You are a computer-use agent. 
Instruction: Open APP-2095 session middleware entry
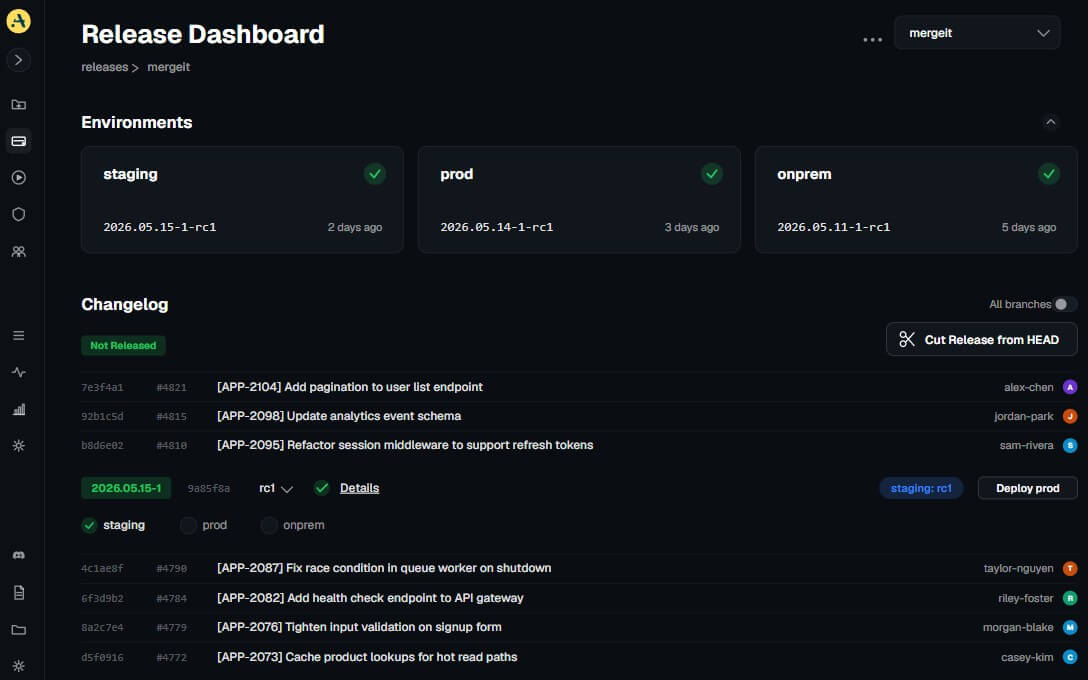(405, 445)
